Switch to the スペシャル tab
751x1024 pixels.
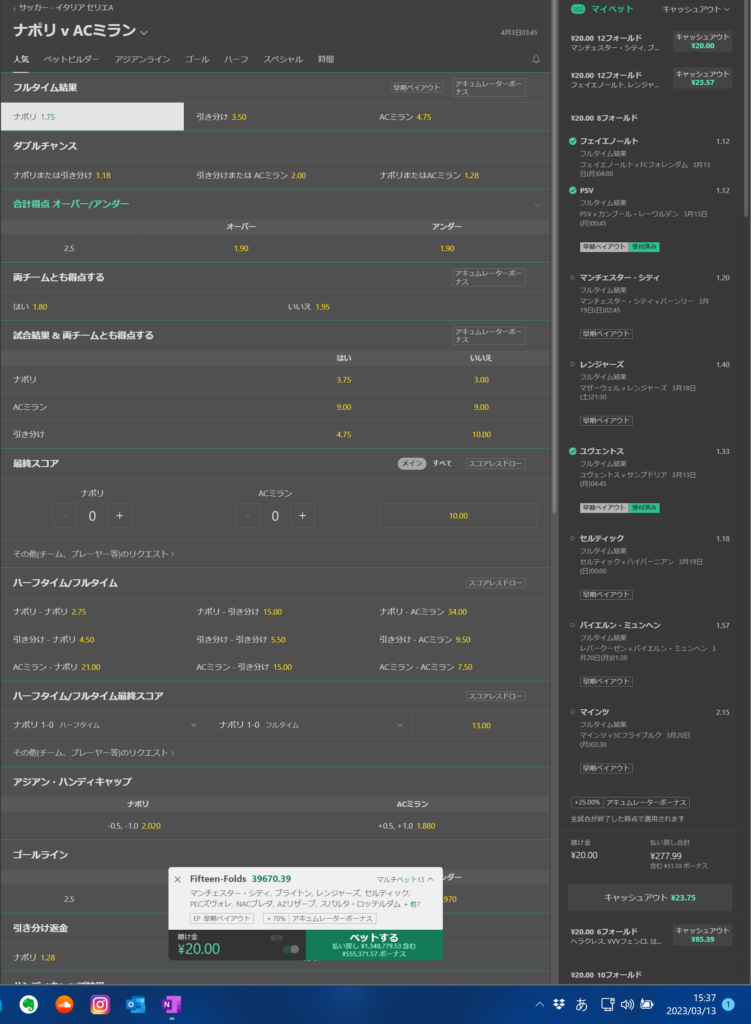pos(283,59)
